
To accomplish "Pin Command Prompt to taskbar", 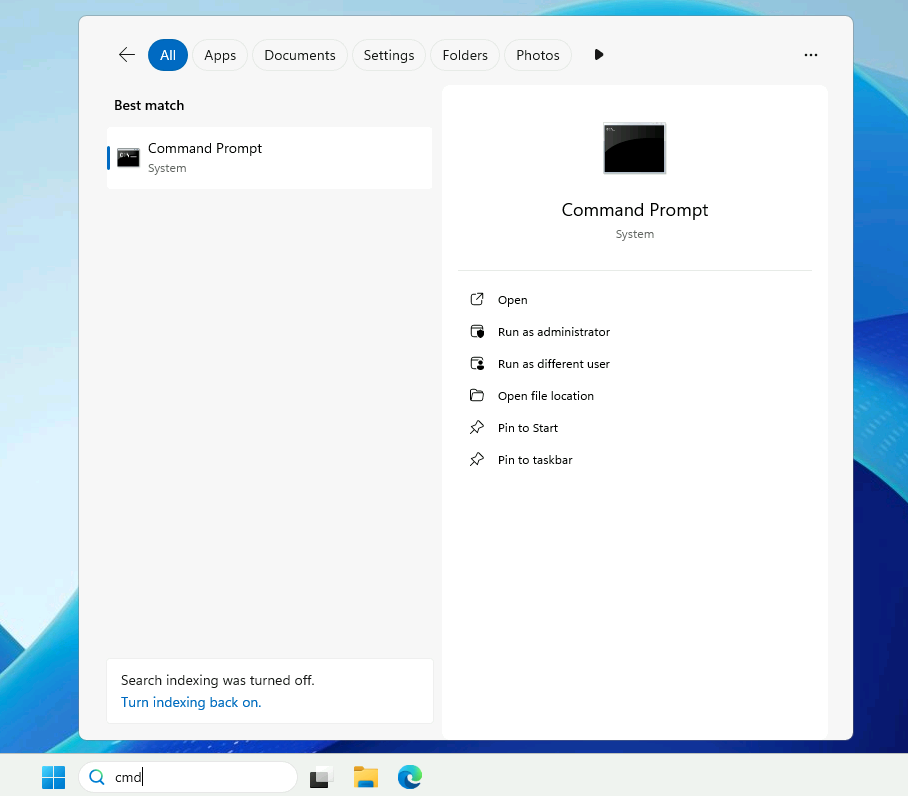I will point(535,460).
